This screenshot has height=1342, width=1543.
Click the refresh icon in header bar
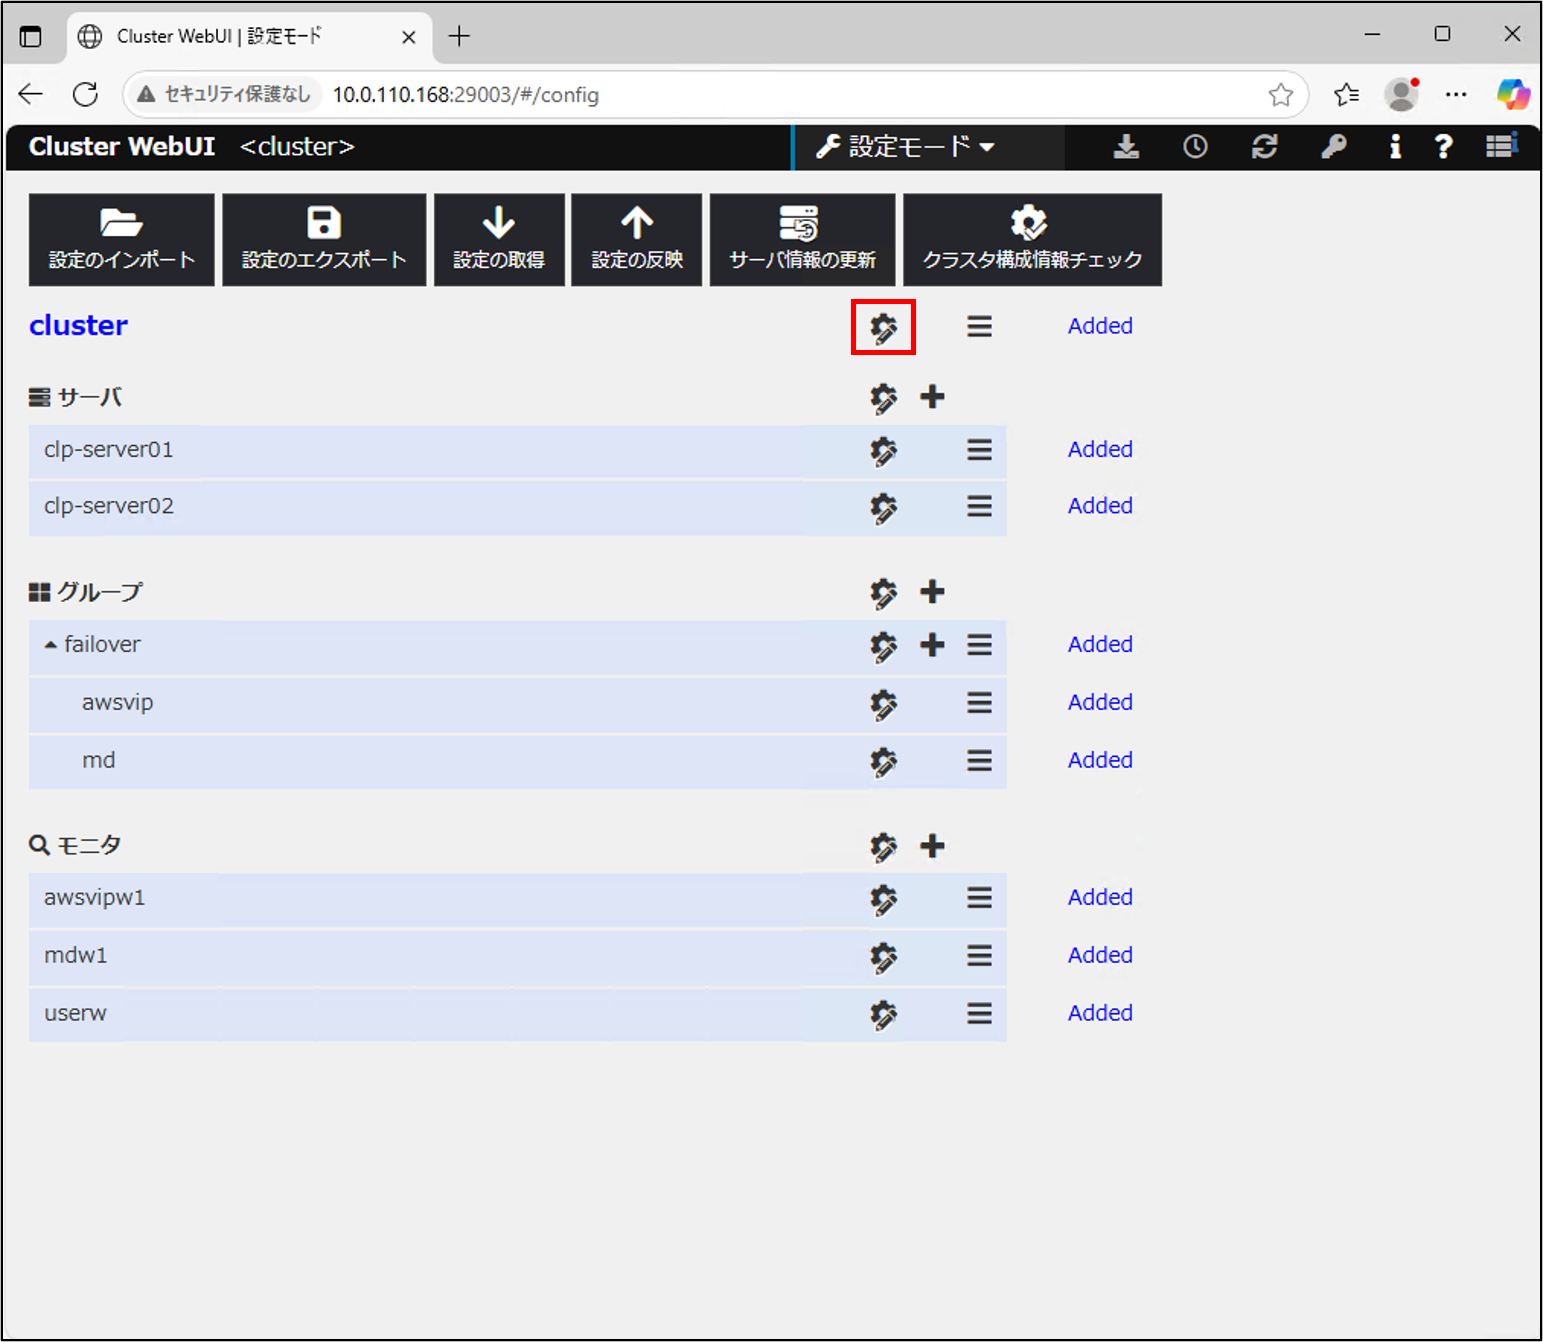point(1264,147)
